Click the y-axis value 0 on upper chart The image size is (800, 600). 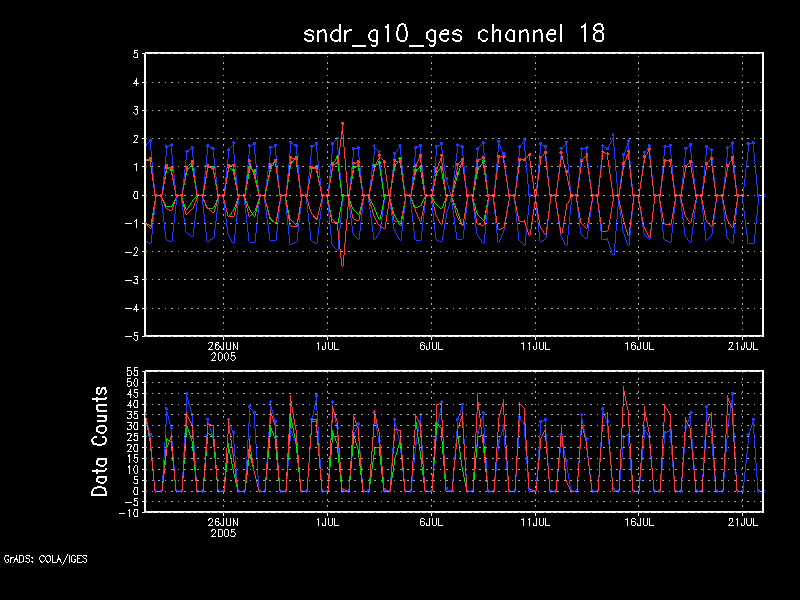point(134,195)
